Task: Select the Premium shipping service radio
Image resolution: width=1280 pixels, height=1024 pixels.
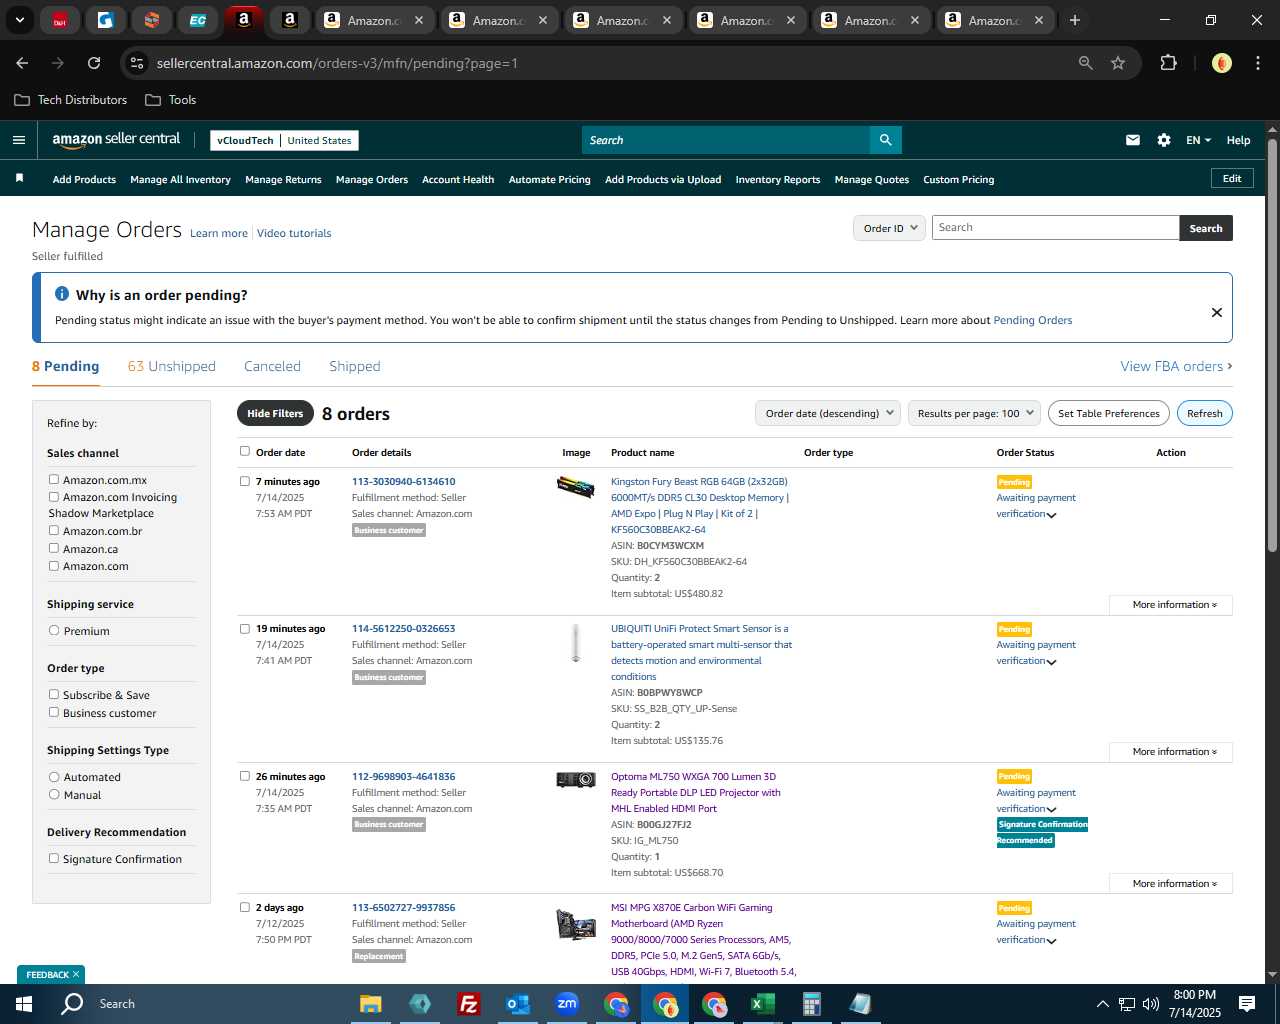Action: (54, 630)
